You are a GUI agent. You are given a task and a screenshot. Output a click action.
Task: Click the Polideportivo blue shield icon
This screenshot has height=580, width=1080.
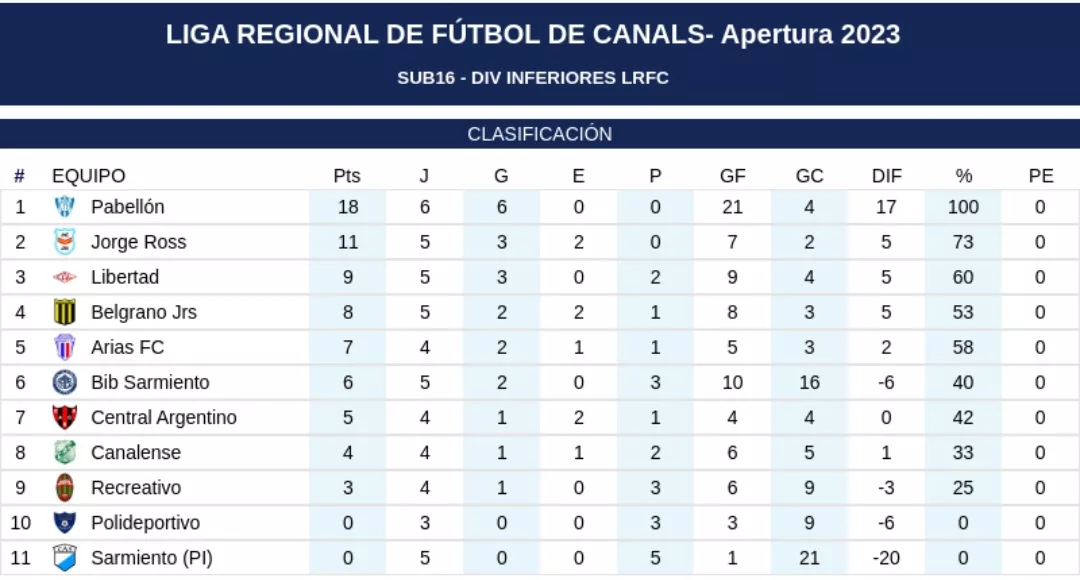(x=64, y=523)
